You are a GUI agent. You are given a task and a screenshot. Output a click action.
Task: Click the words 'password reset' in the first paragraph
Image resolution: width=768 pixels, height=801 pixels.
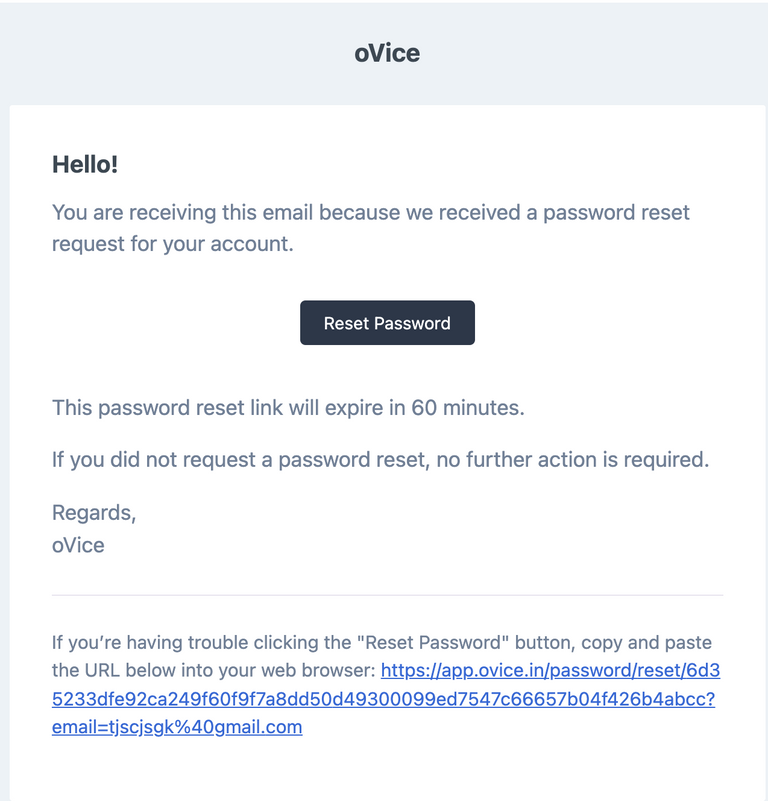[616, 213]
